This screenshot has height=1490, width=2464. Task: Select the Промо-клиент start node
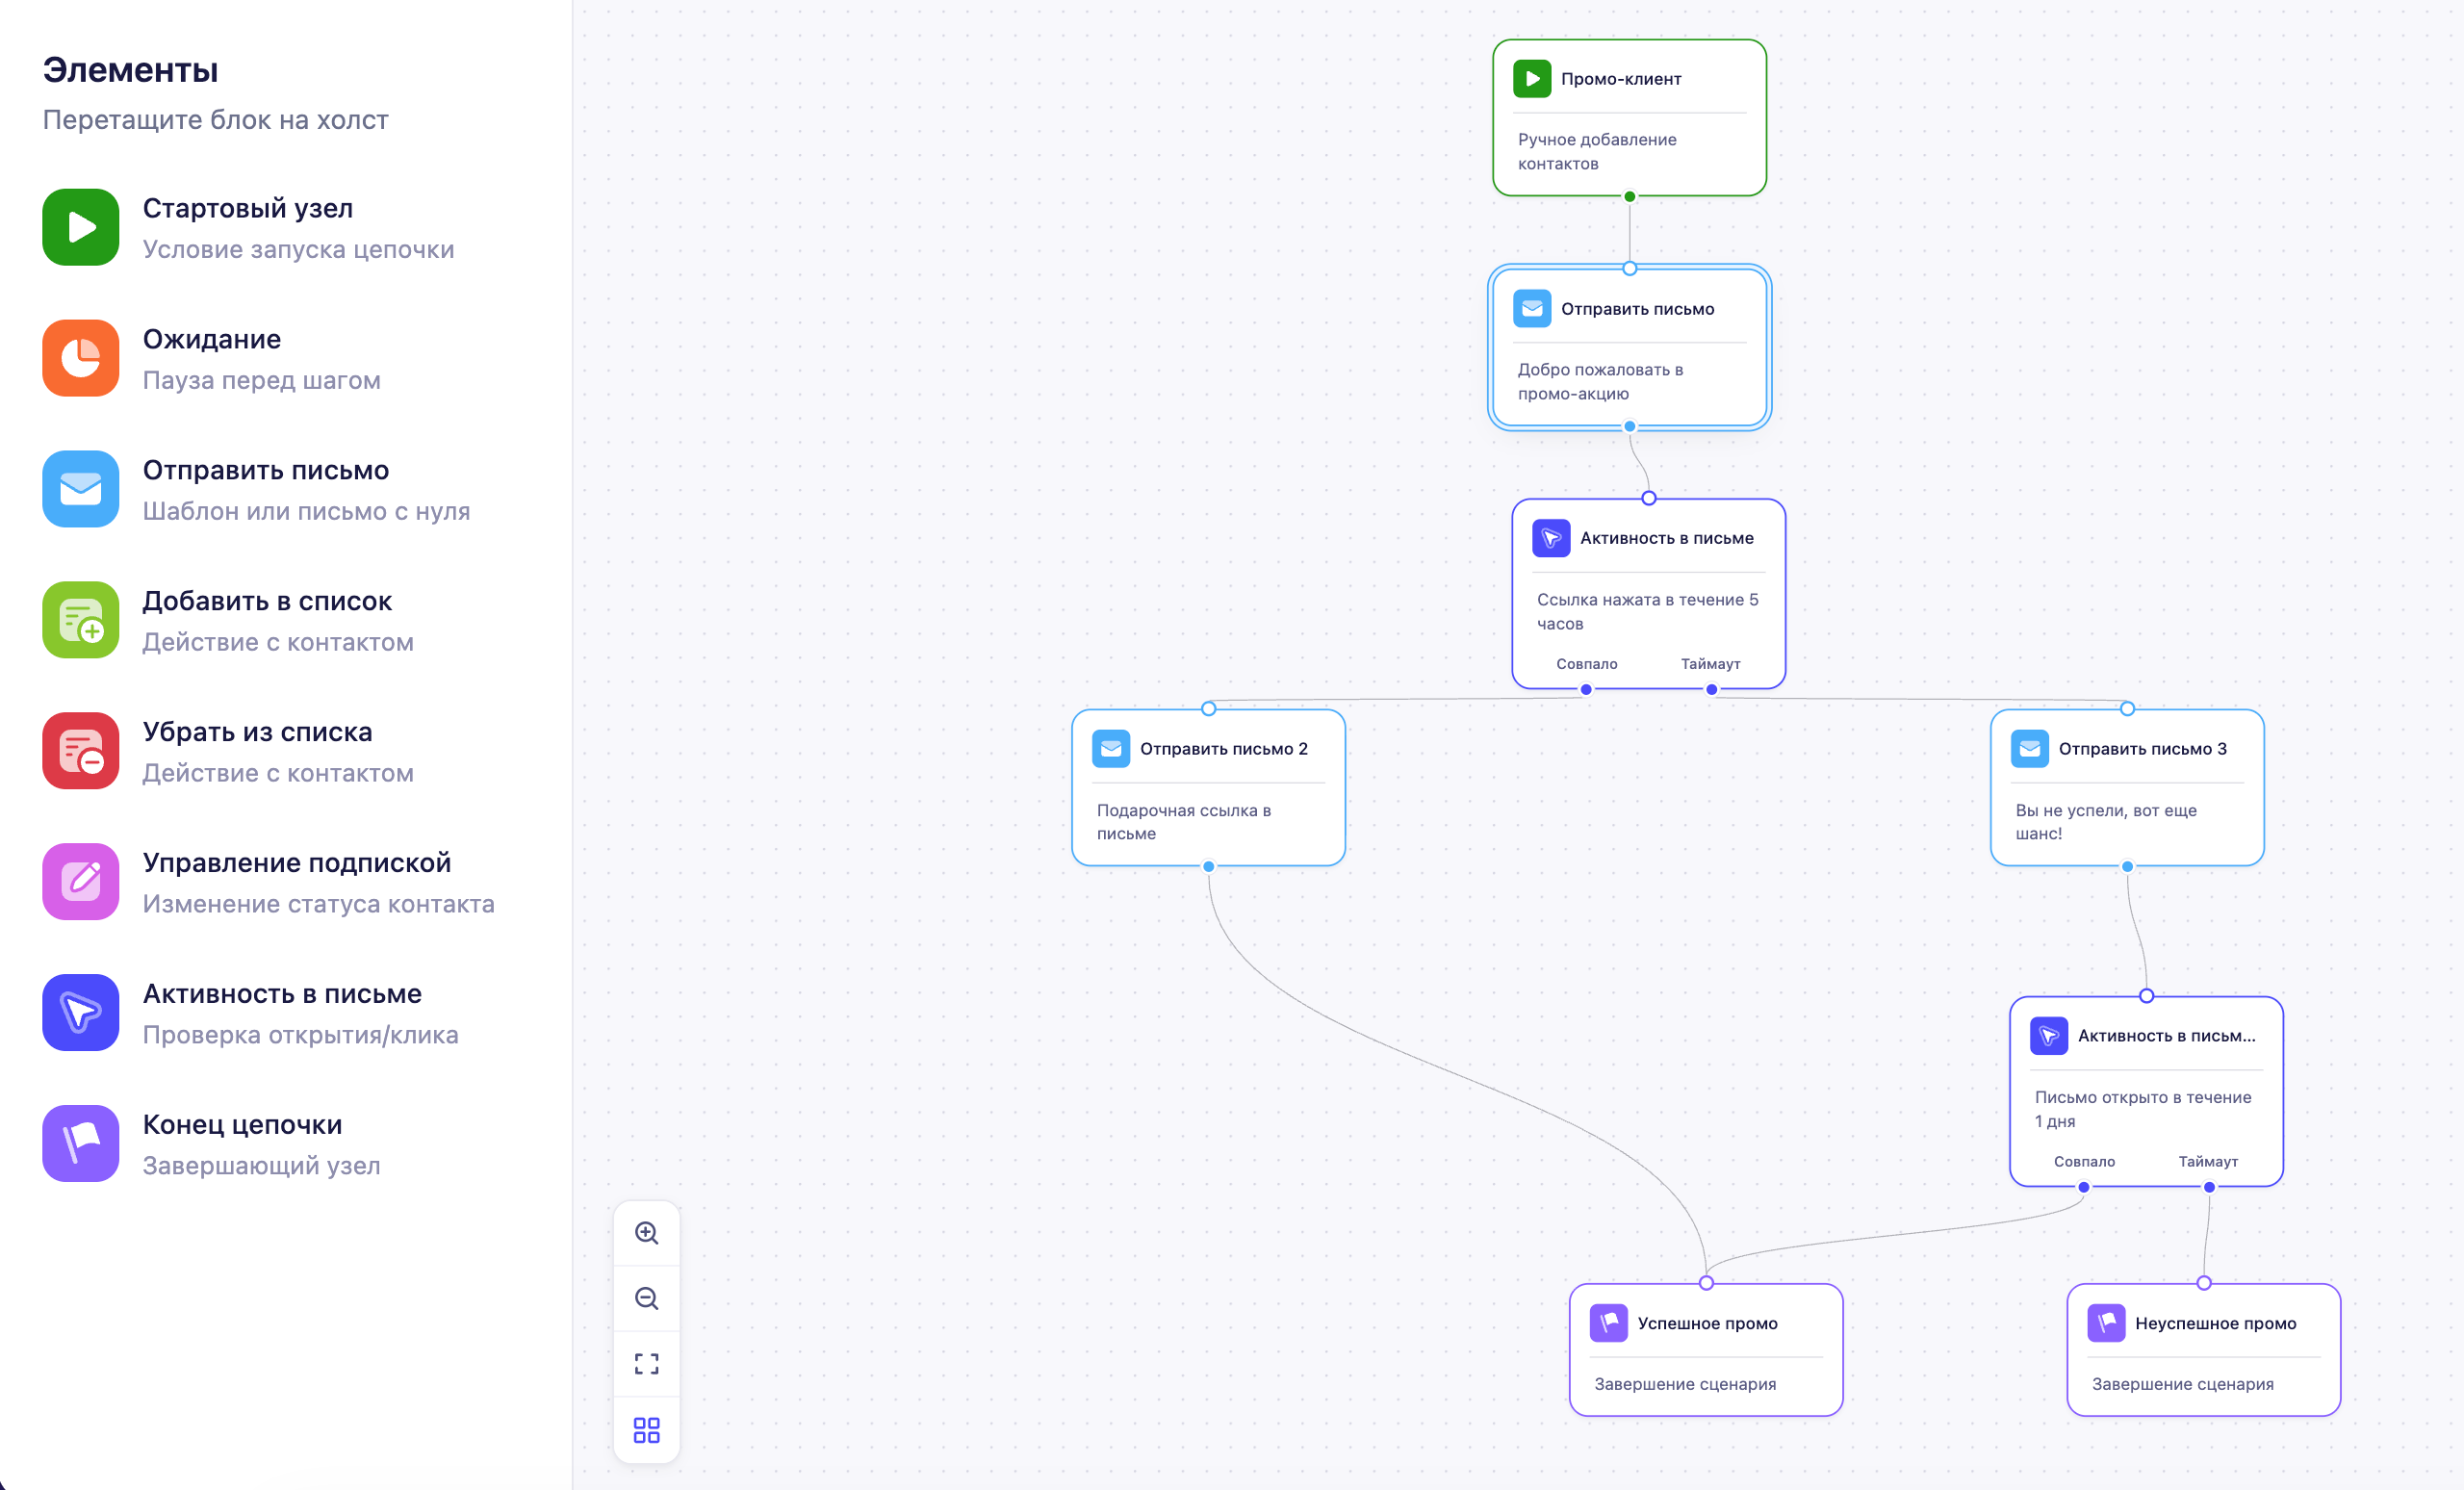(x=1629, y=118)
